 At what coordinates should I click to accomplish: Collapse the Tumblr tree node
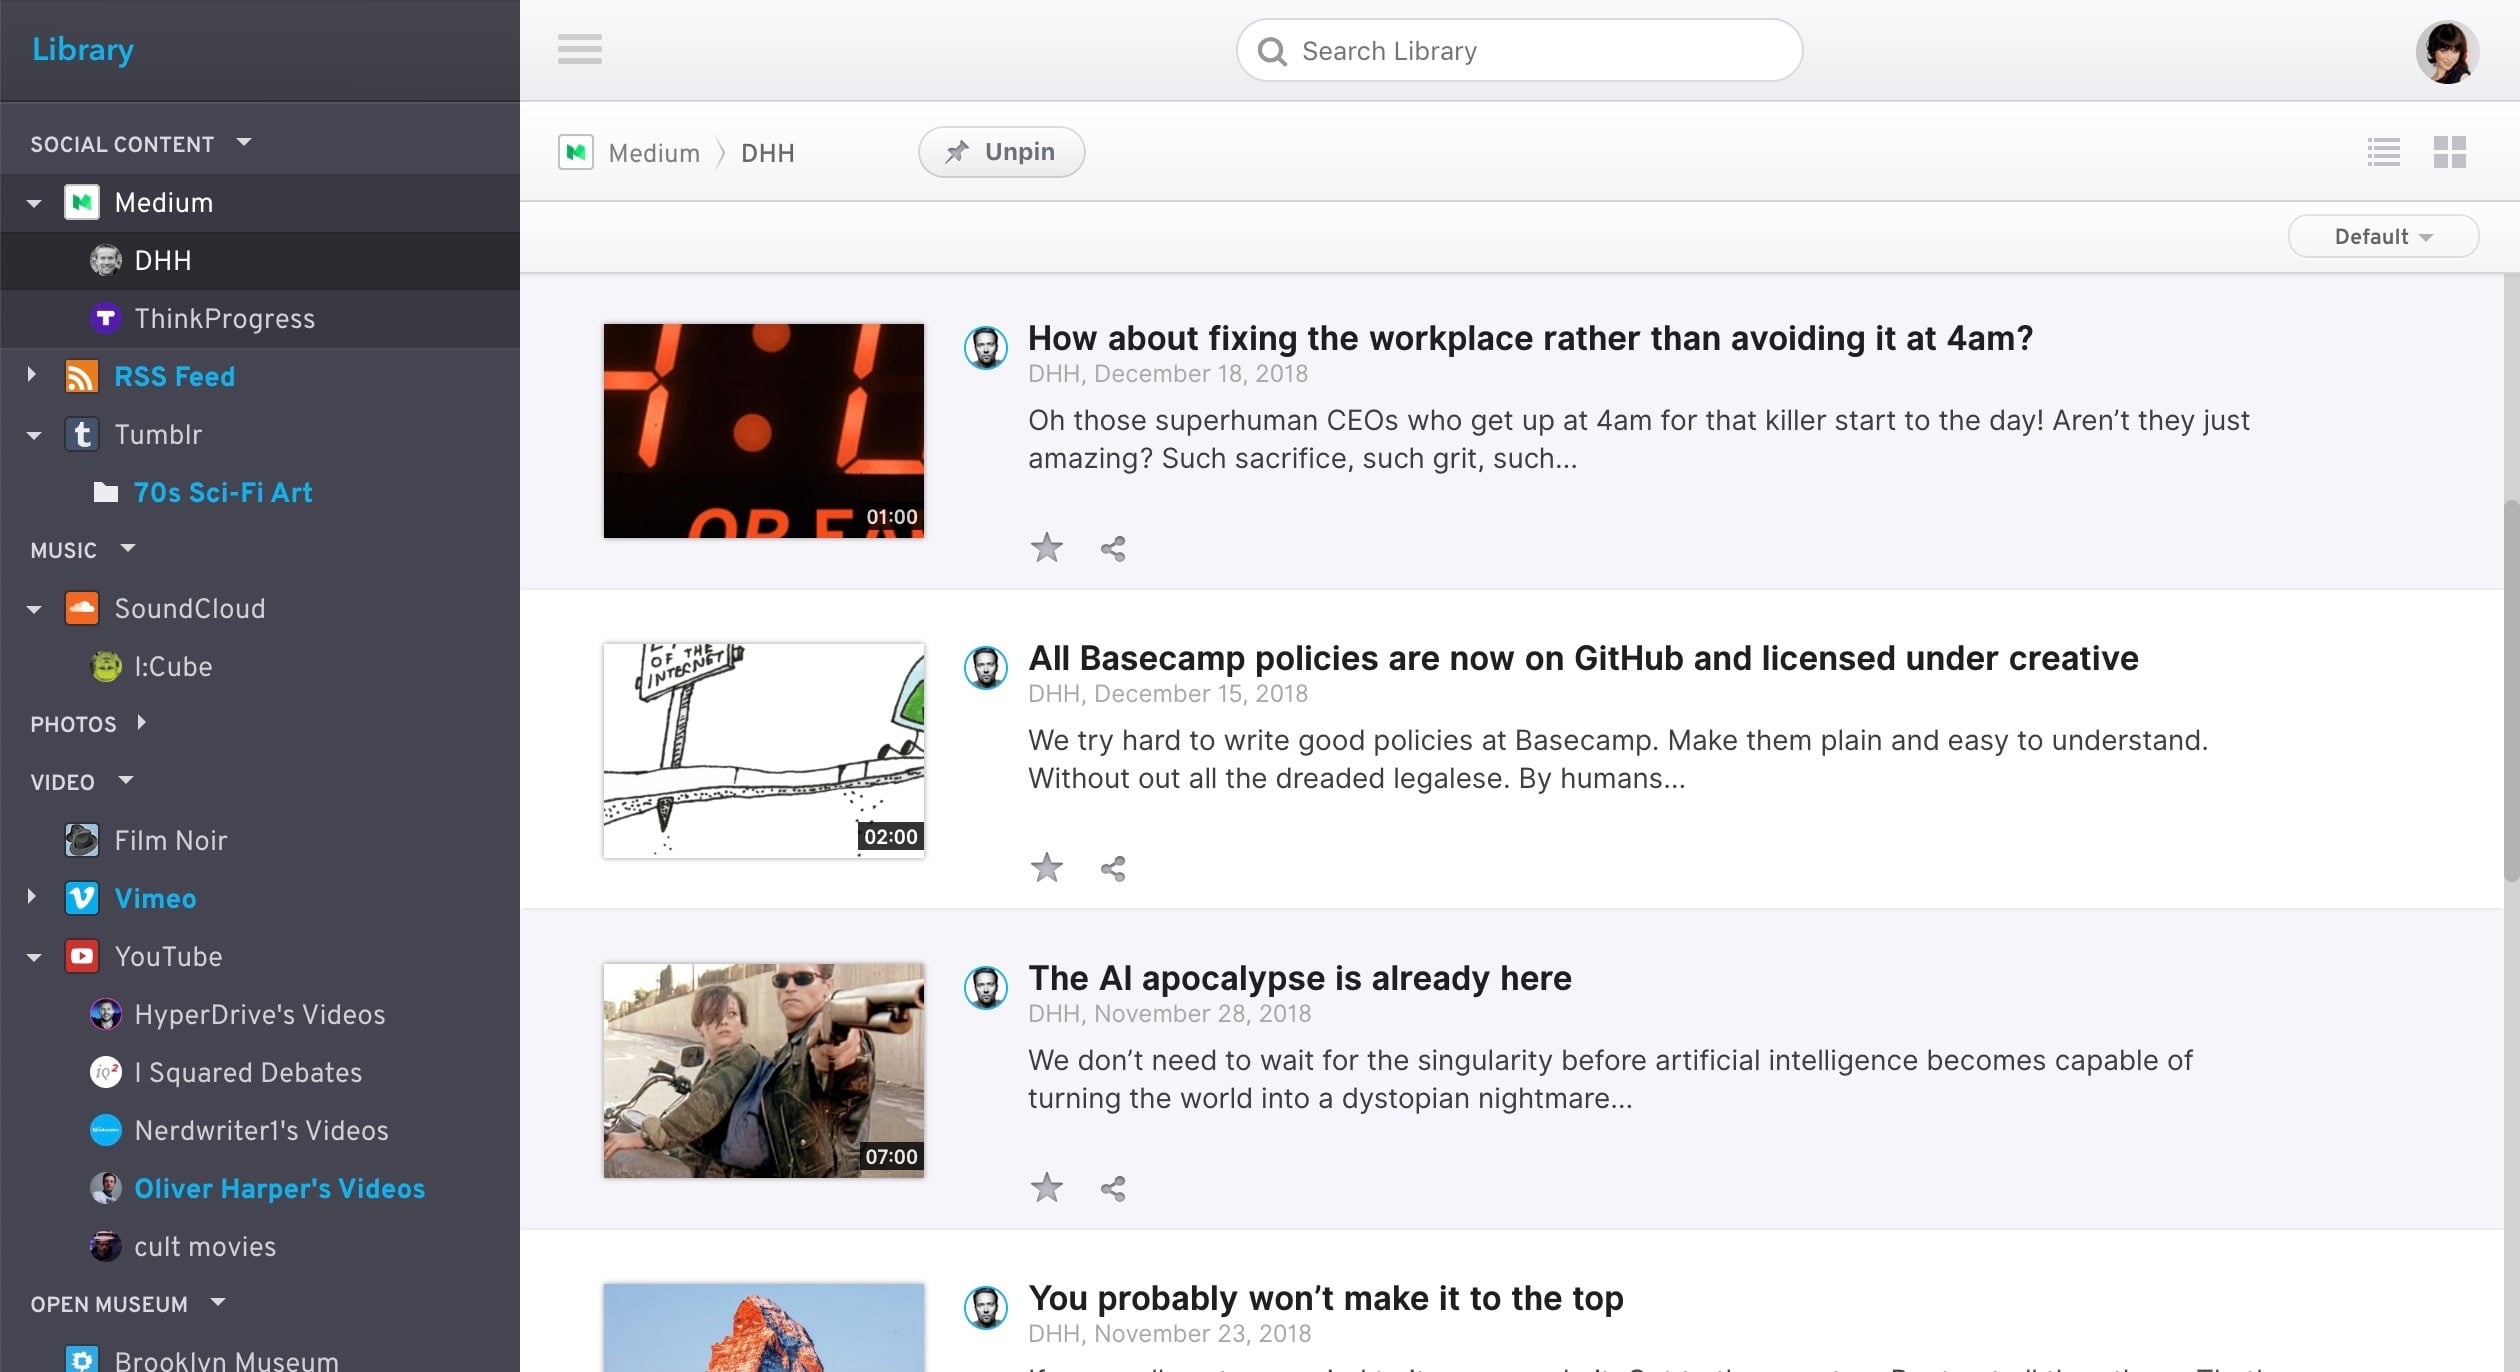point(34,436)
